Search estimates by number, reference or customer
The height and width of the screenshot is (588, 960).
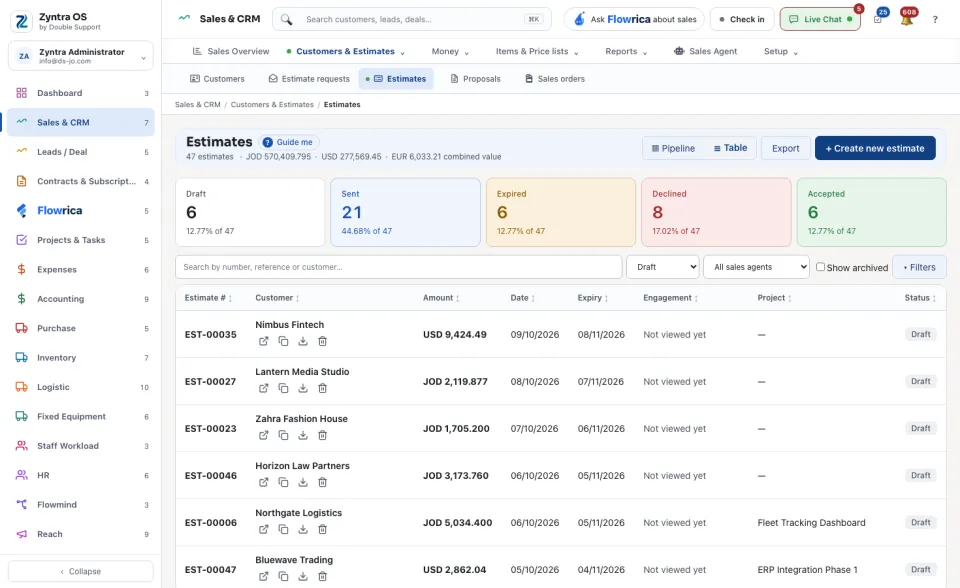pos(399,267)
